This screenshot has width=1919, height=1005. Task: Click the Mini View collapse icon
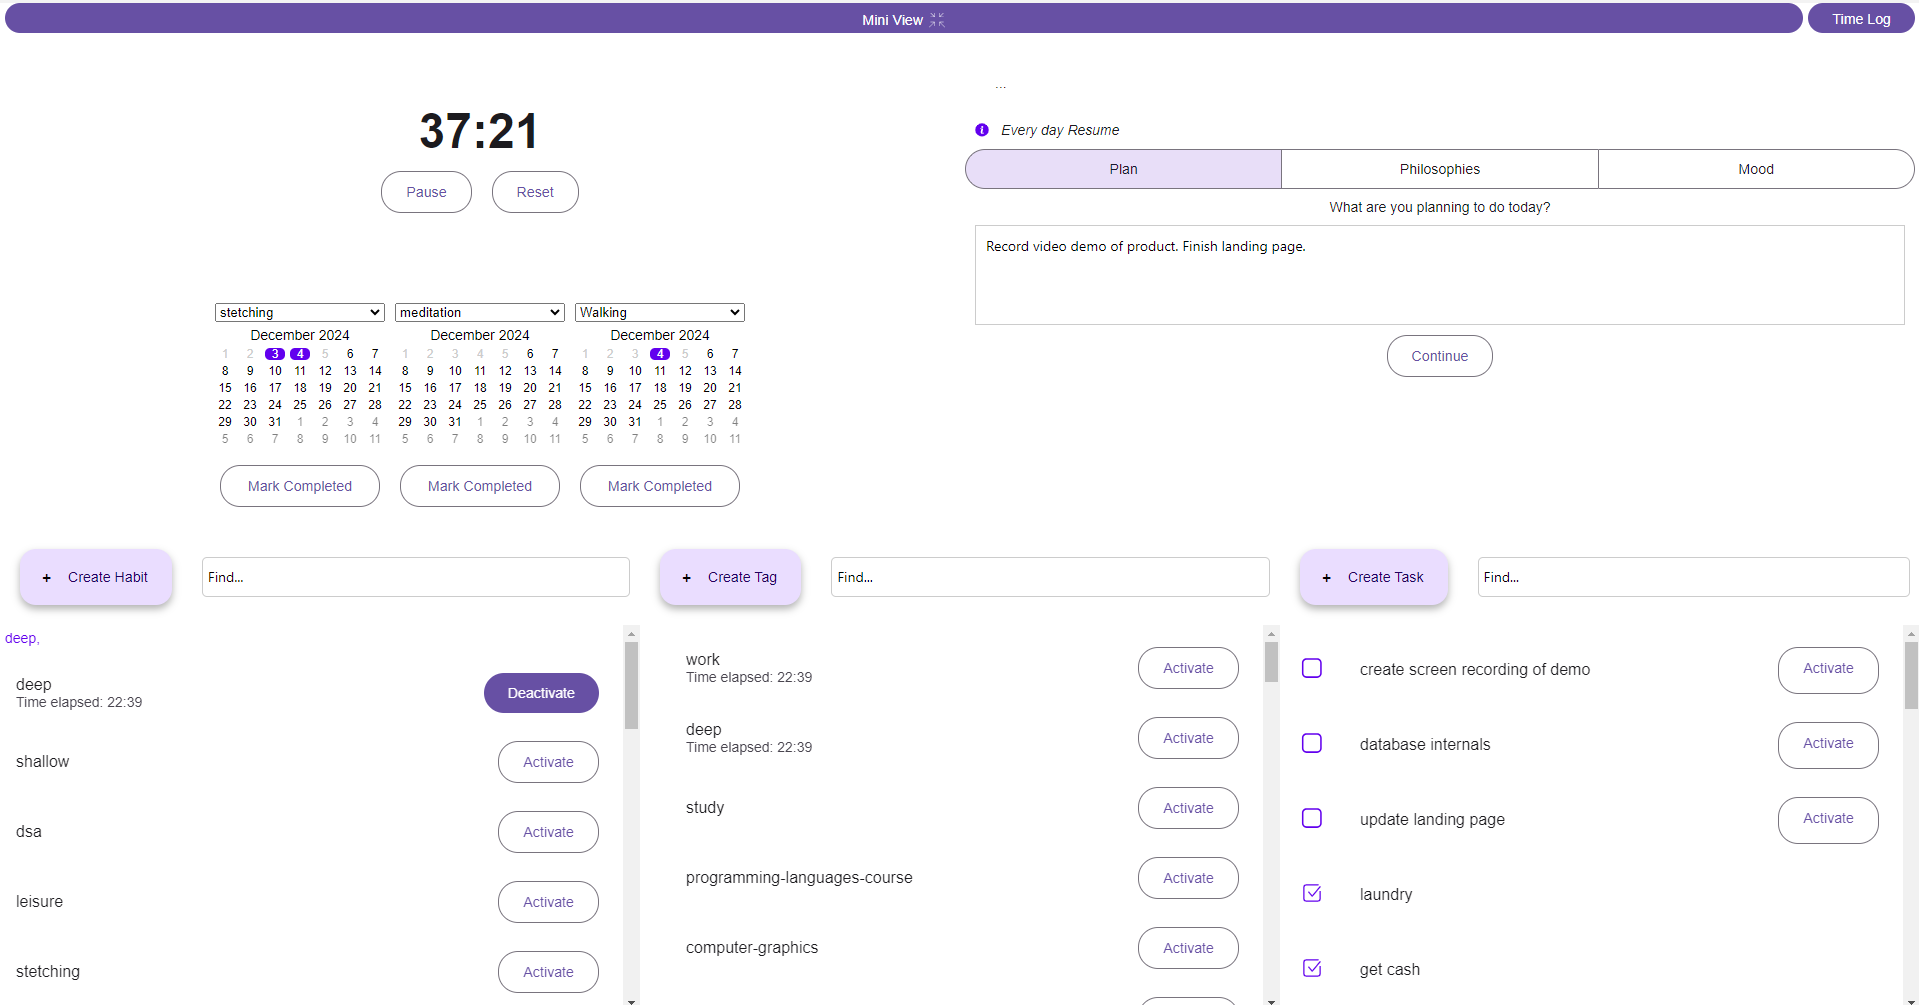(x=937, y=20)
